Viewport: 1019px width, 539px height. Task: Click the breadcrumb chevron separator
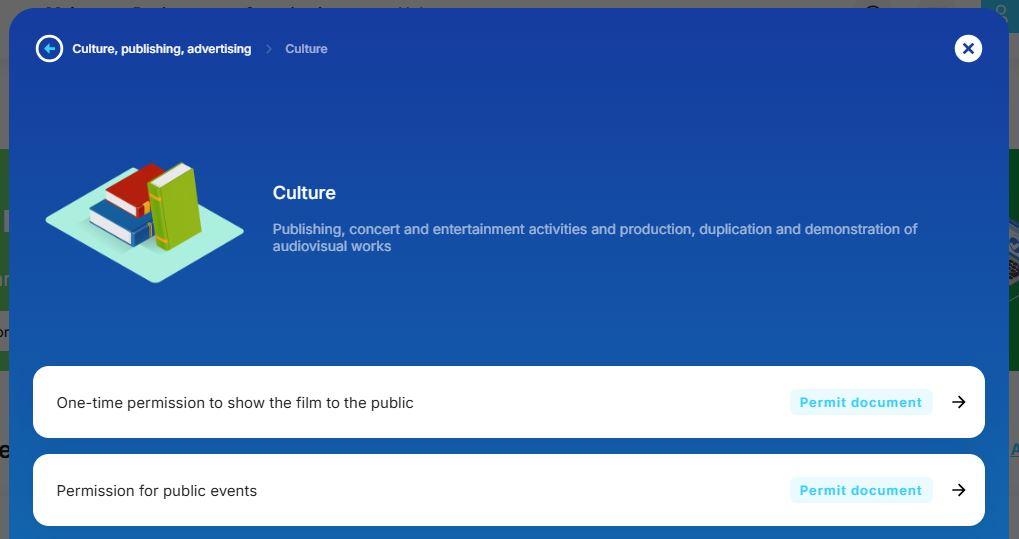(269, 49)
